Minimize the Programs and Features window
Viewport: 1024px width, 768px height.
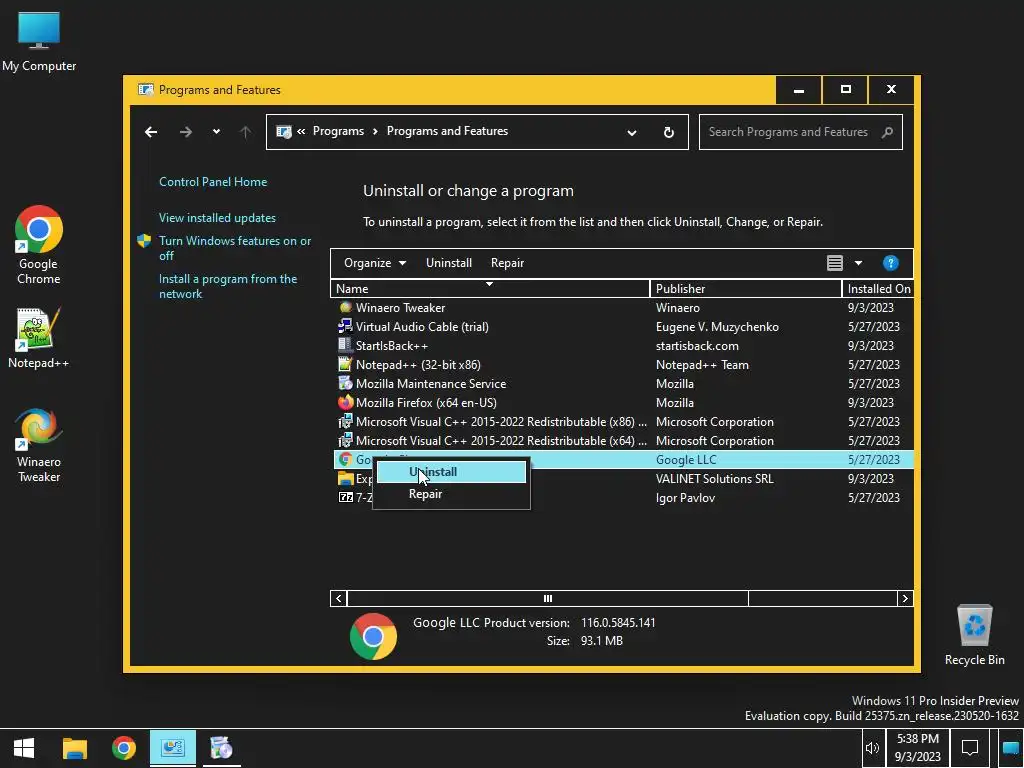799,90
